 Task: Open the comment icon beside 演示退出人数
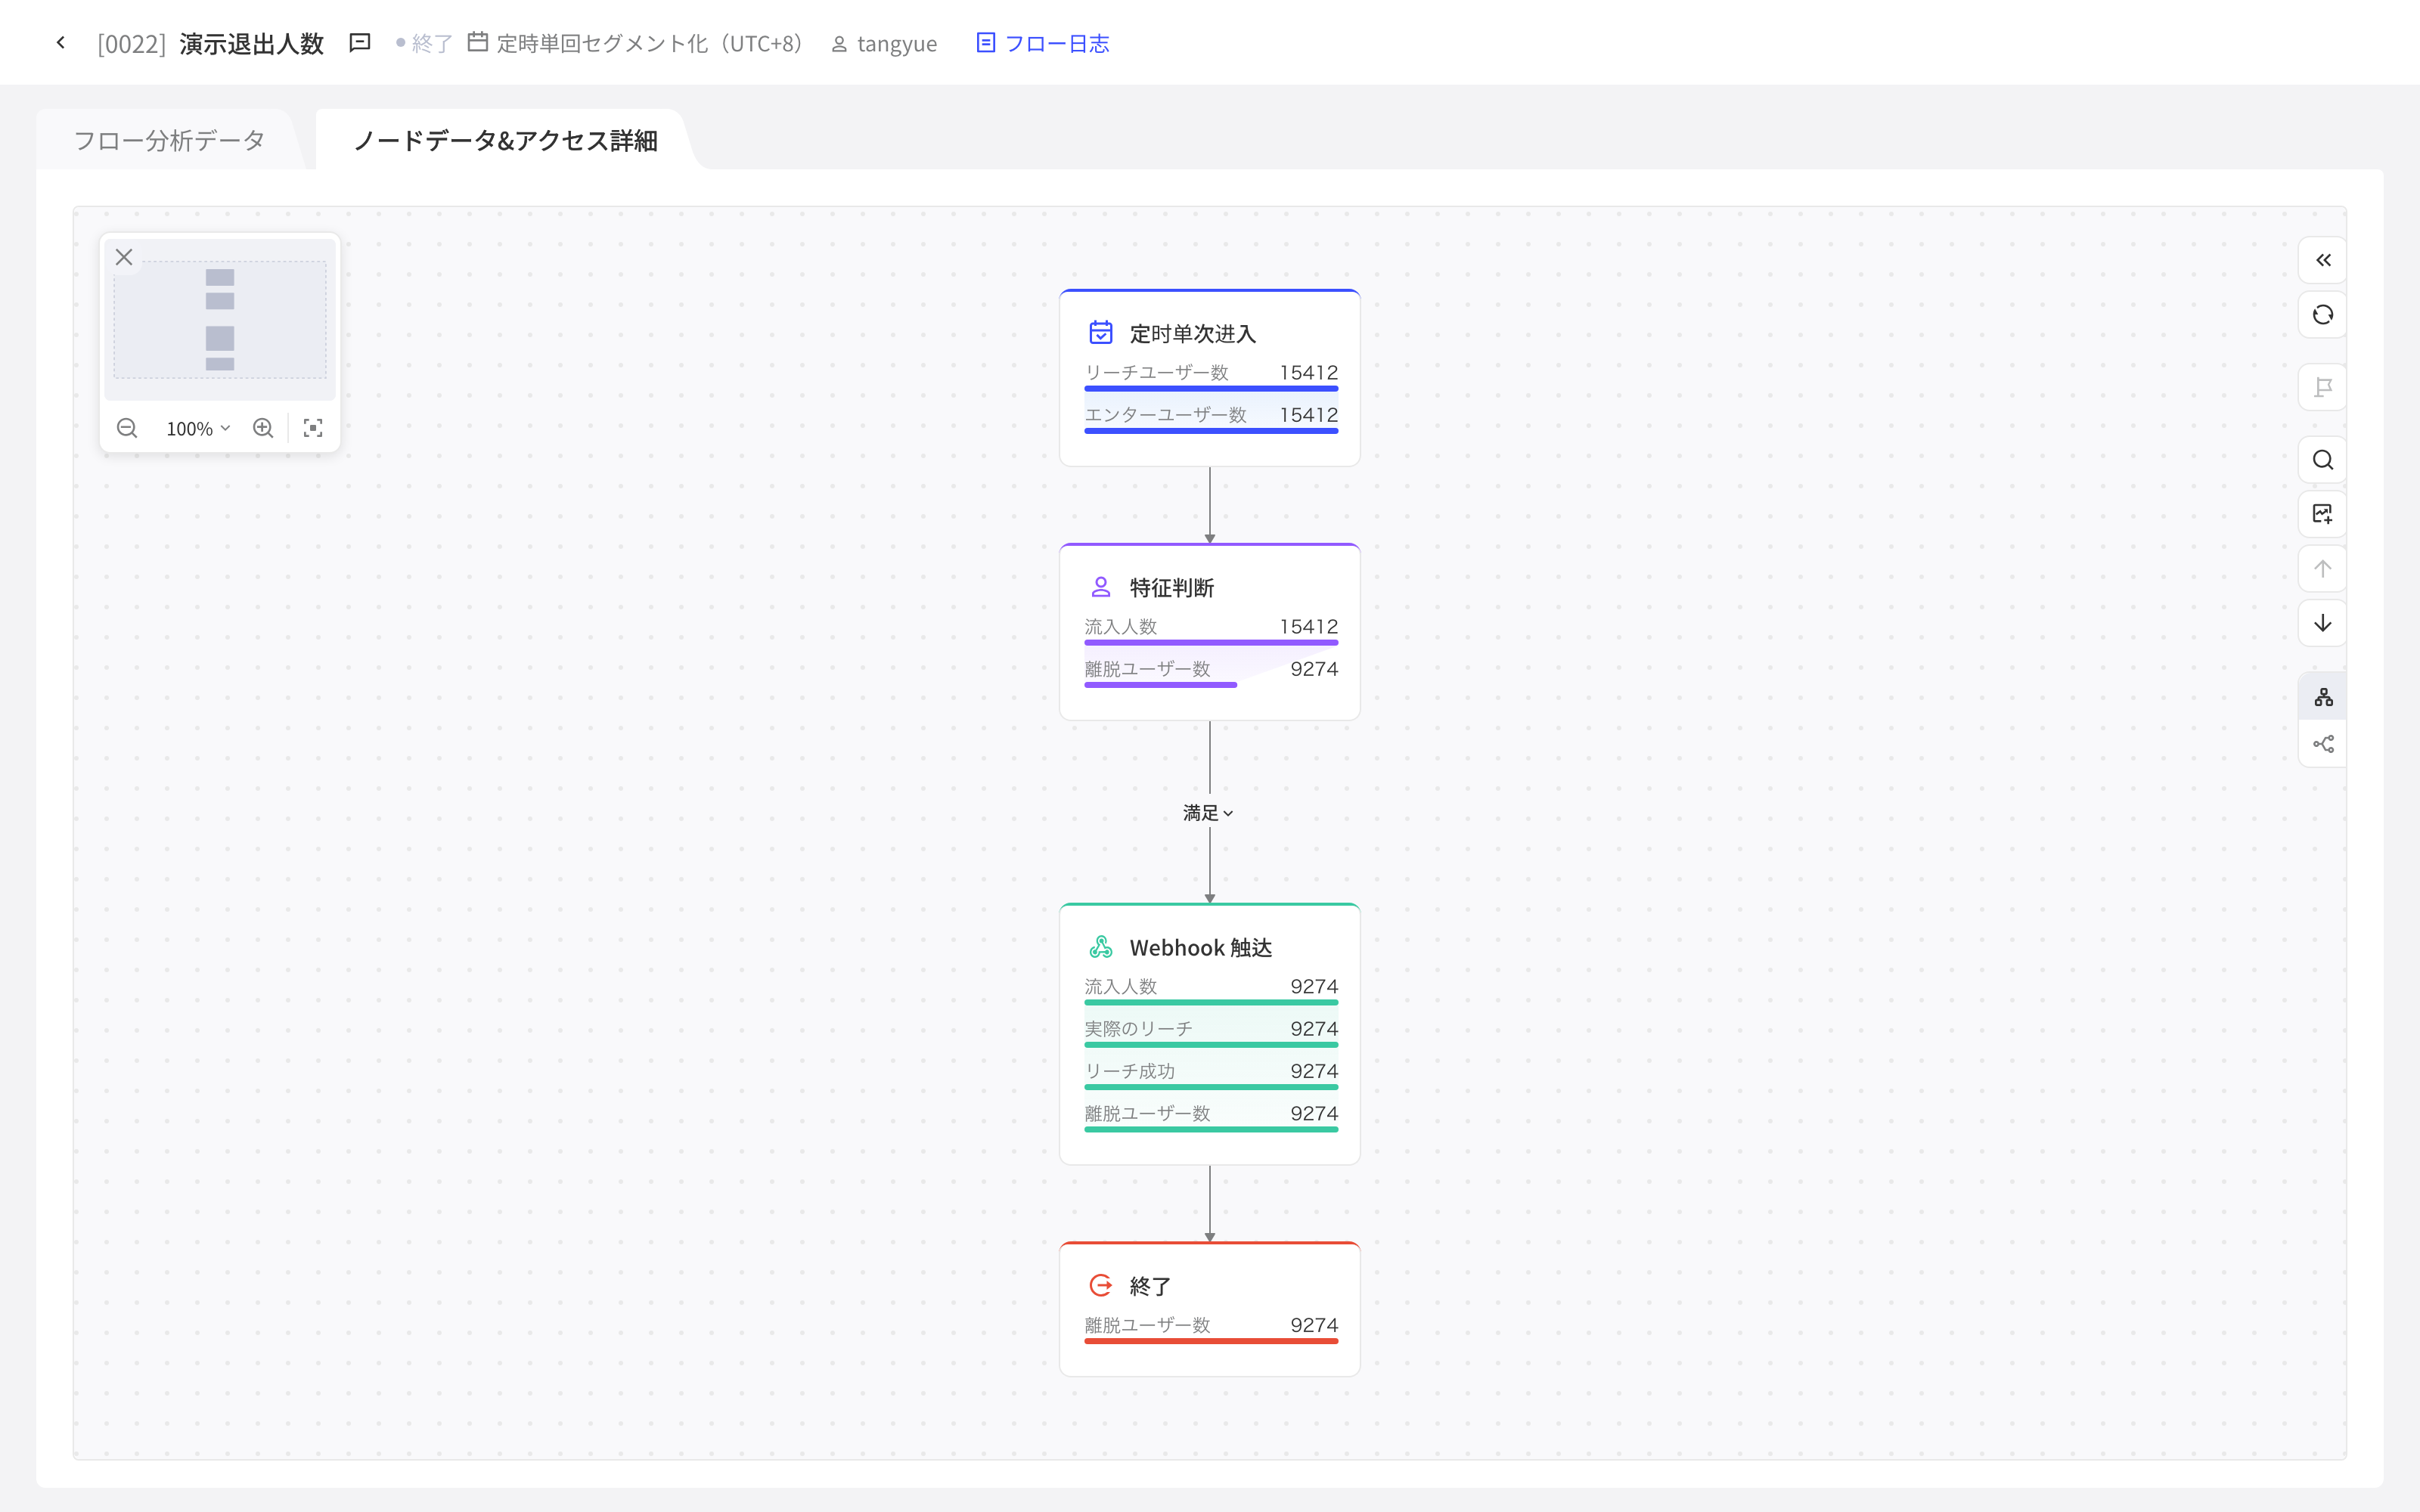pos(360,43)
